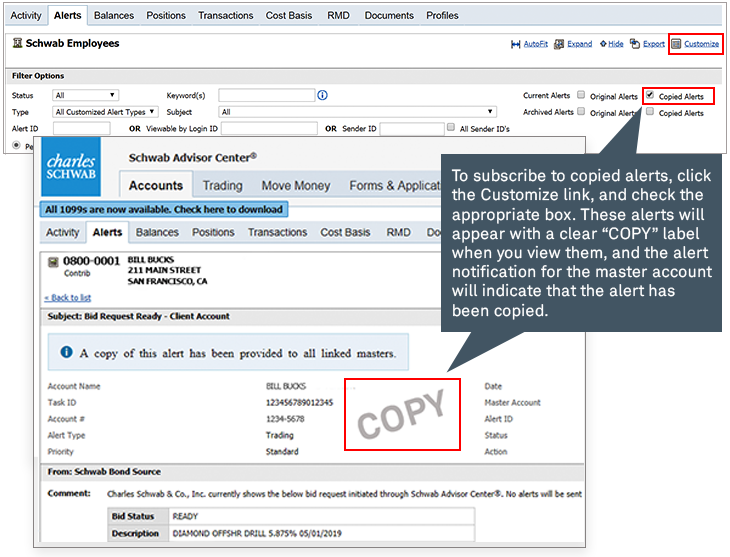Open the AutoFit link

coord(536,44)
